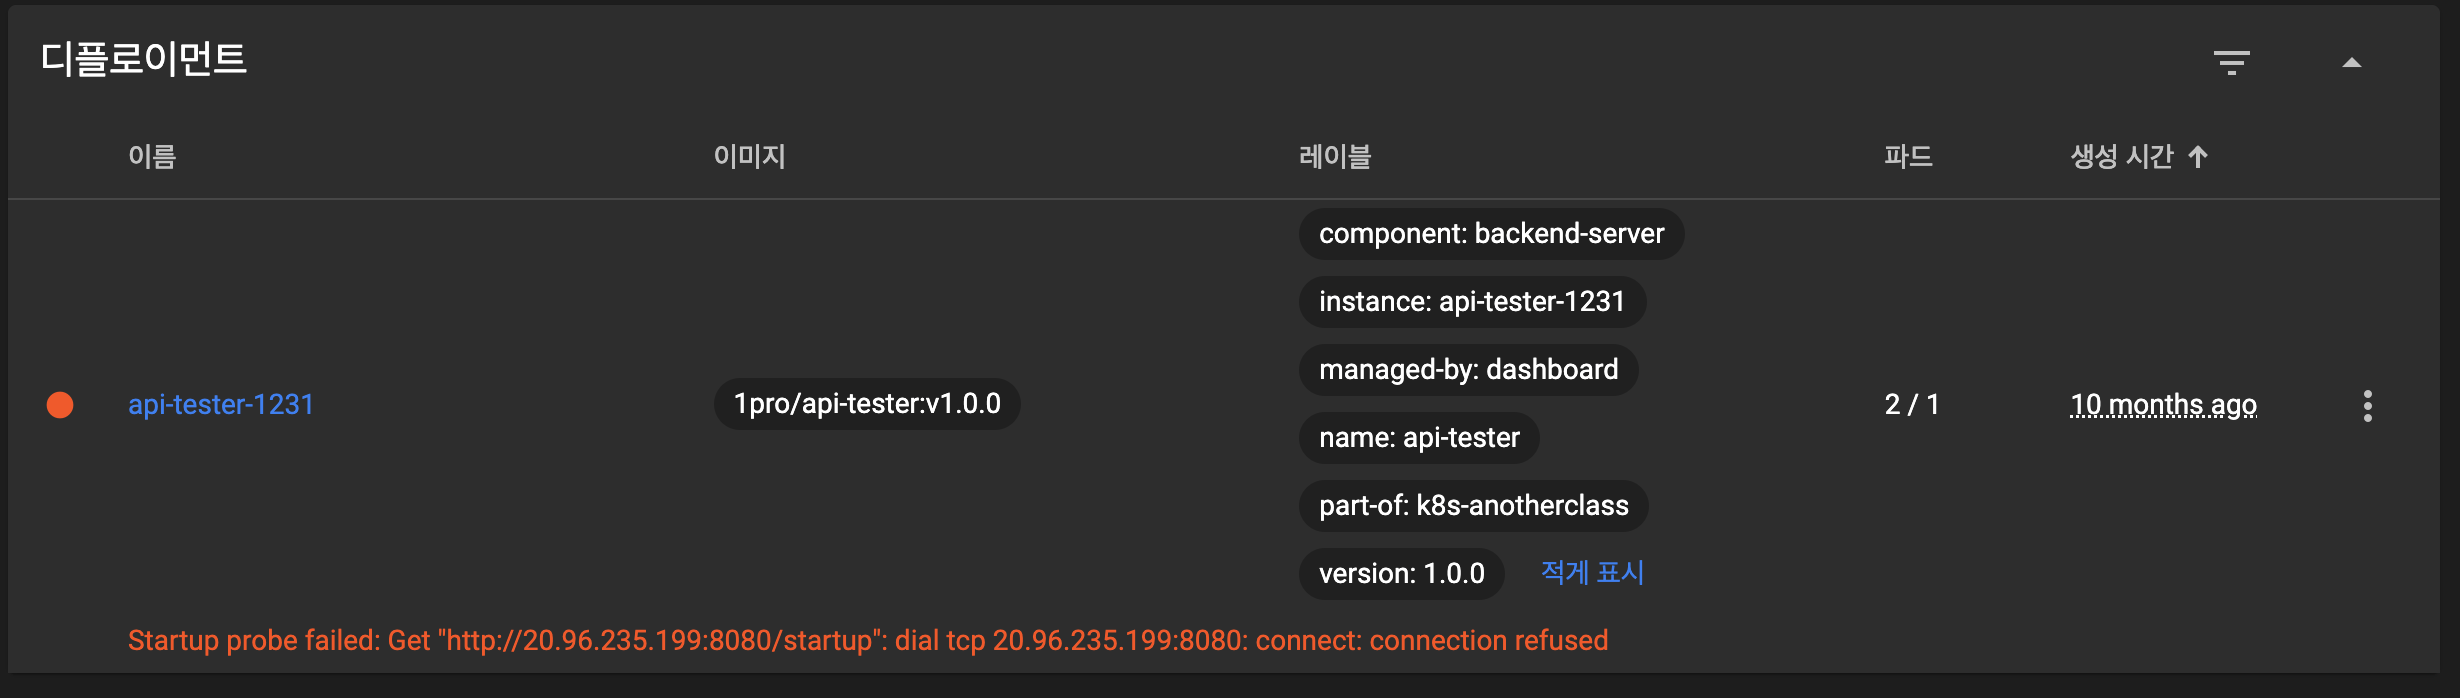2460x698 pixels.
Task: Click the 레이블 column header
Action: tap(1335, 157)
